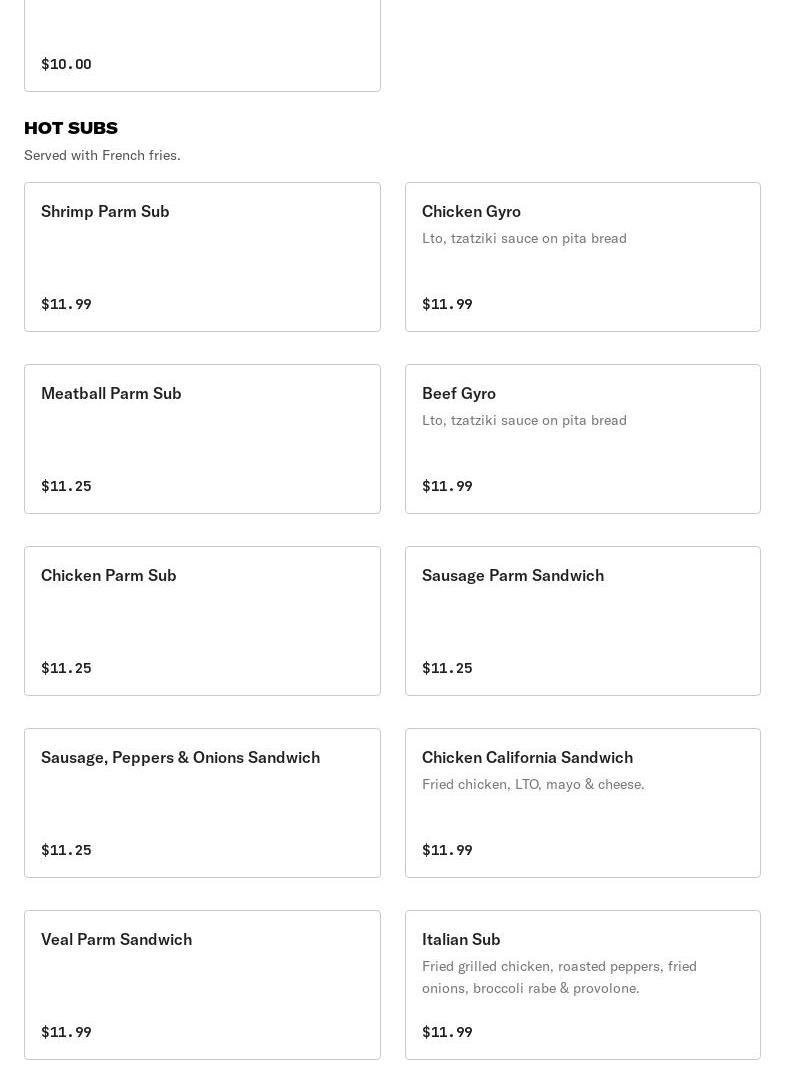The width and height of the screenshot is (785, 1092).
Task: Click the $11.99 price under Beef Gyro
Action: pos(447,486)
